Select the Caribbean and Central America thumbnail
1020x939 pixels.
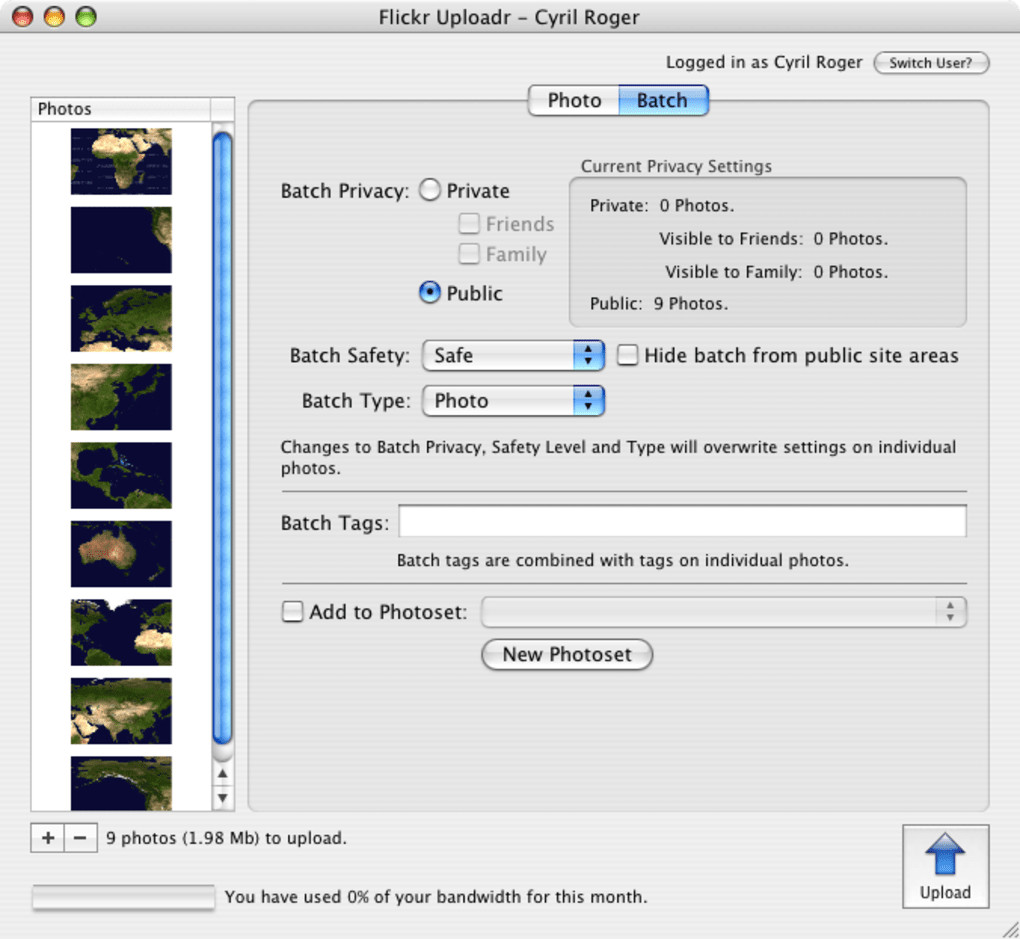[121, 476]
